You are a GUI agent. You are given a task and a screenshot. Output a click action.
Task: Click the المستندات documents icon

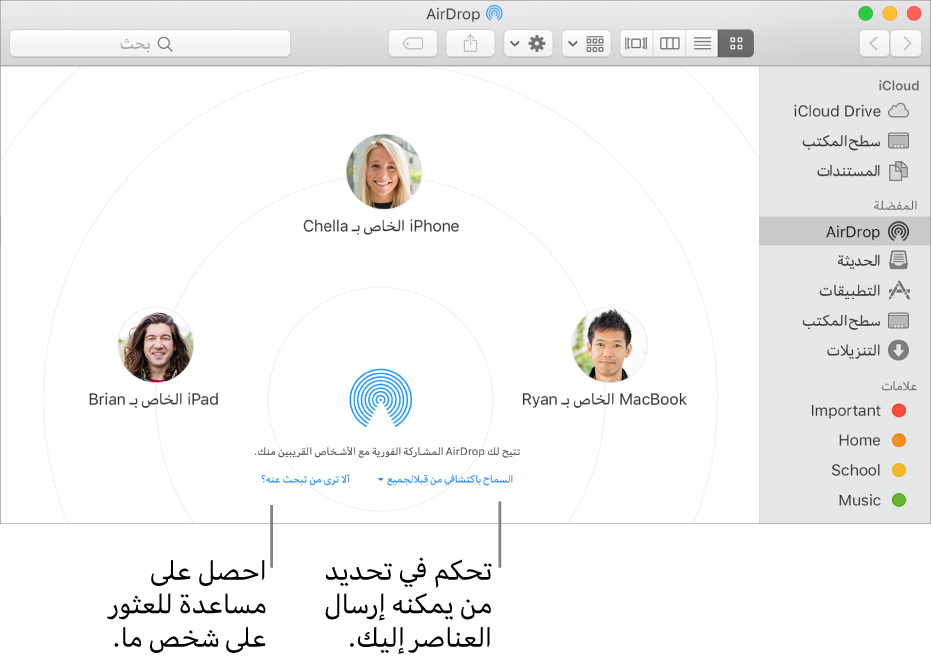[x=898, y=171]
